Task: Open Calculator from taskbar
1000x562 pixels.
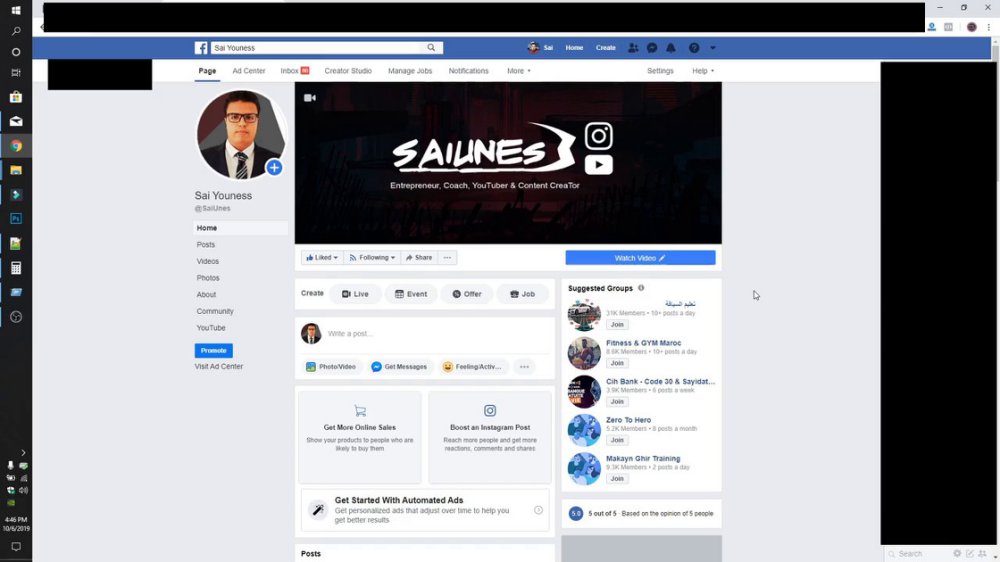Action: click(16, 268)
